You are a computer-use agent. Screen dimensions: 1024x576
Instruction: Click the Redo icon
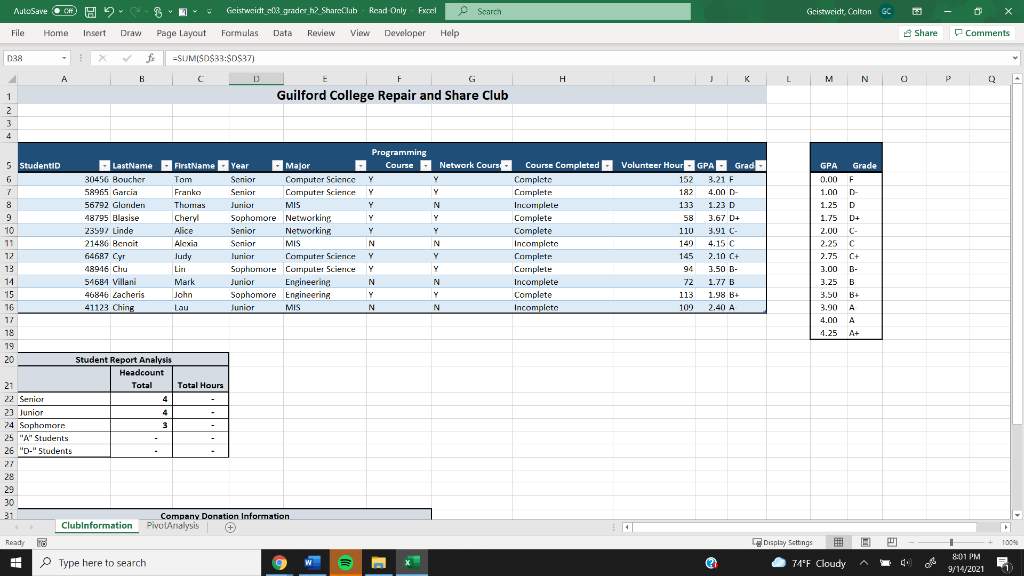137,11
